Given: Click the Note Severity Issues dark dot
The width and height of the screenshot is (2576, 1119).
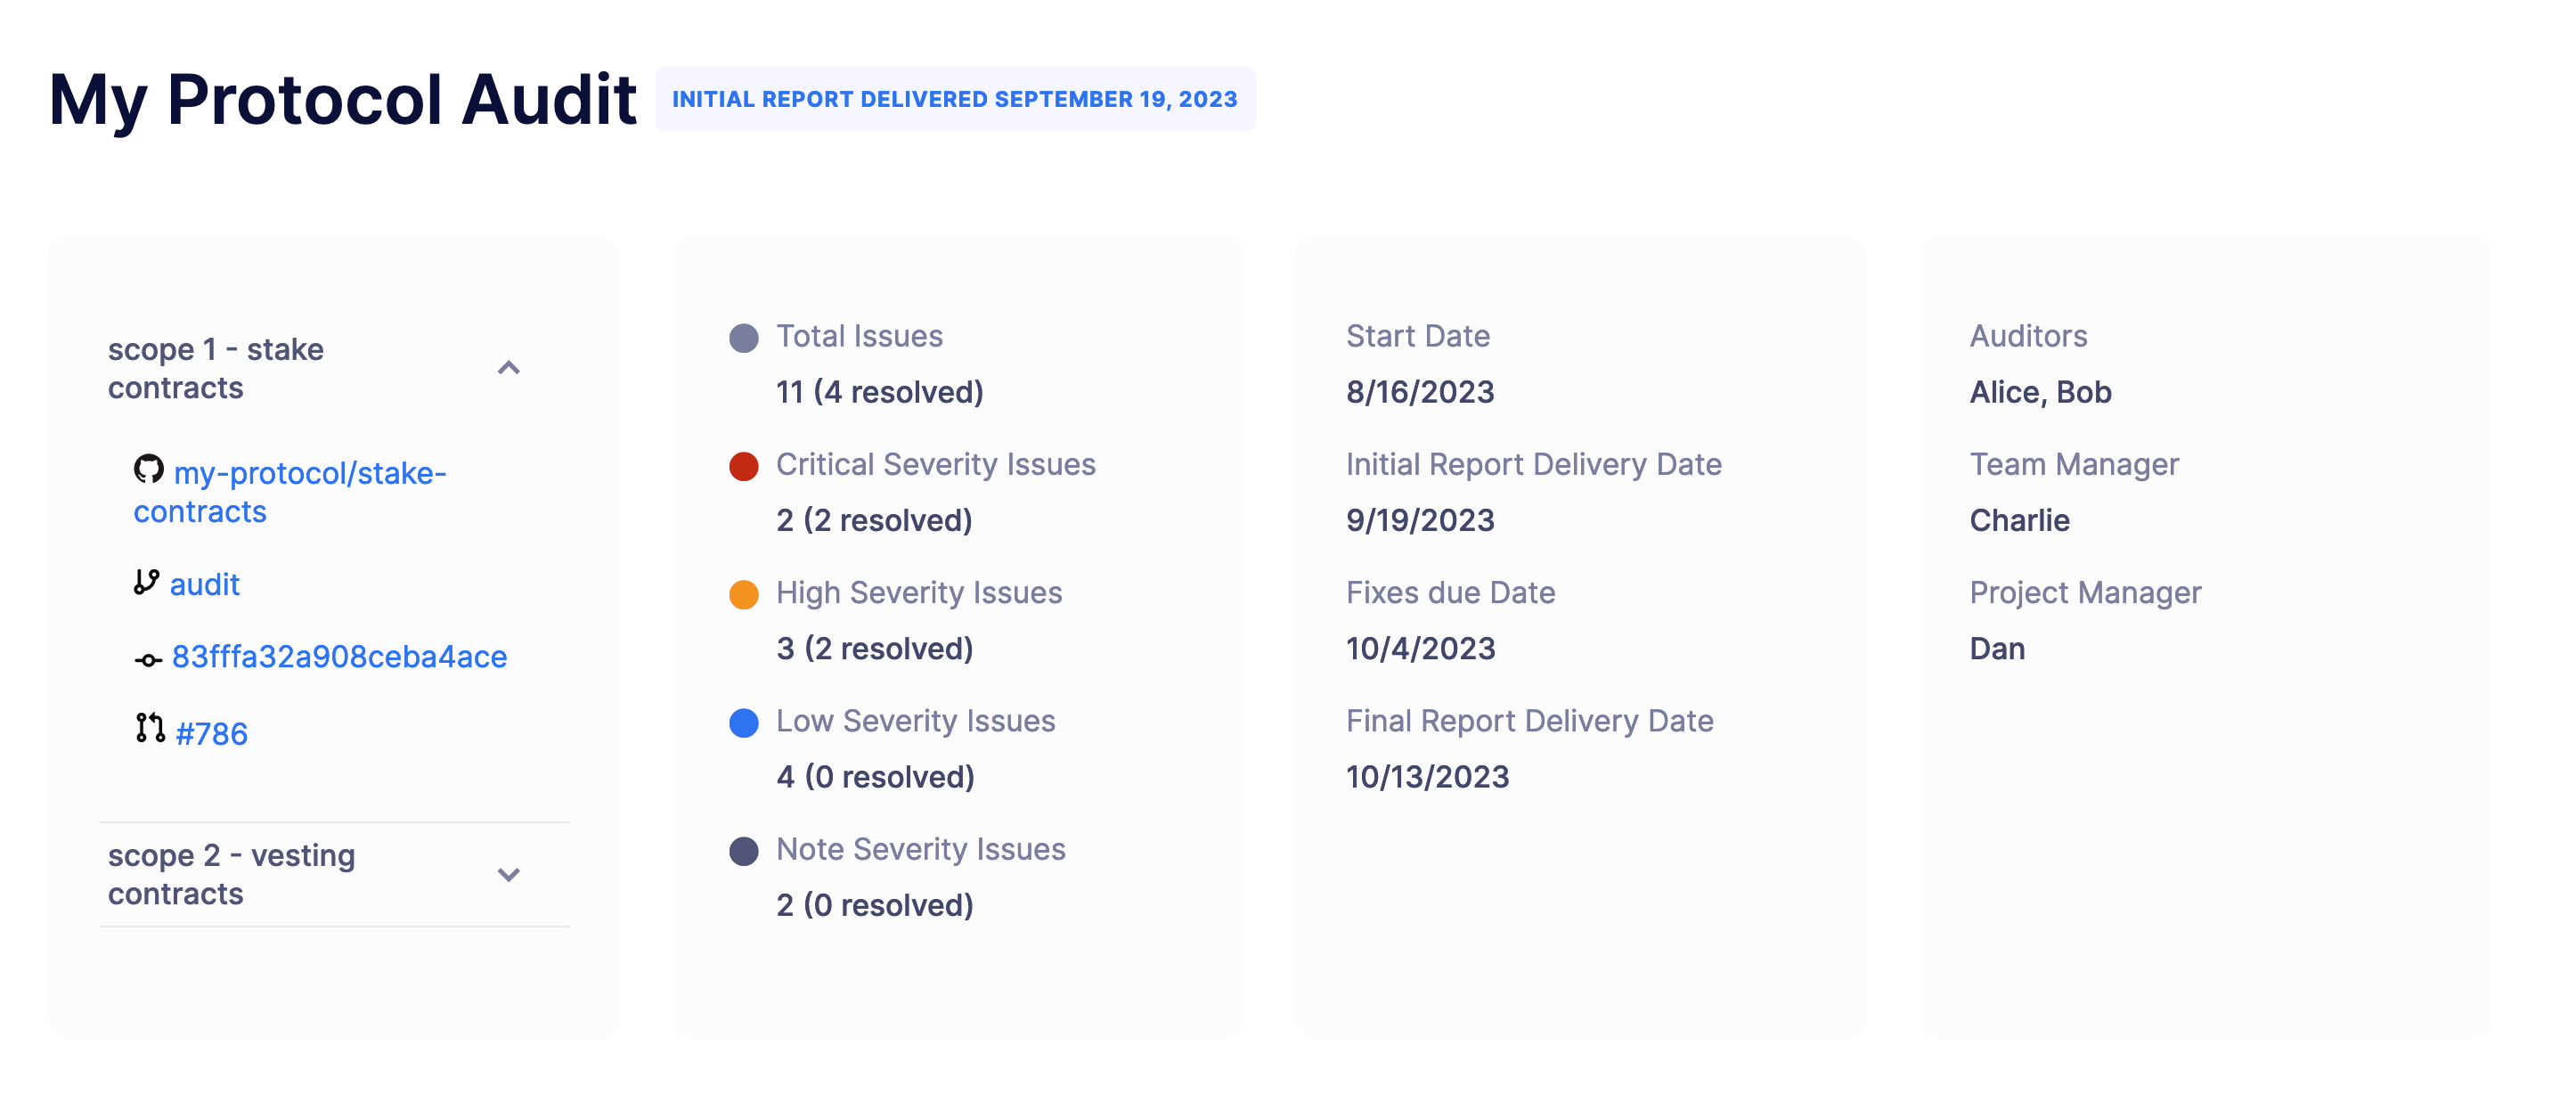Looking at the screenshot, I should click(x=744, y=850).
